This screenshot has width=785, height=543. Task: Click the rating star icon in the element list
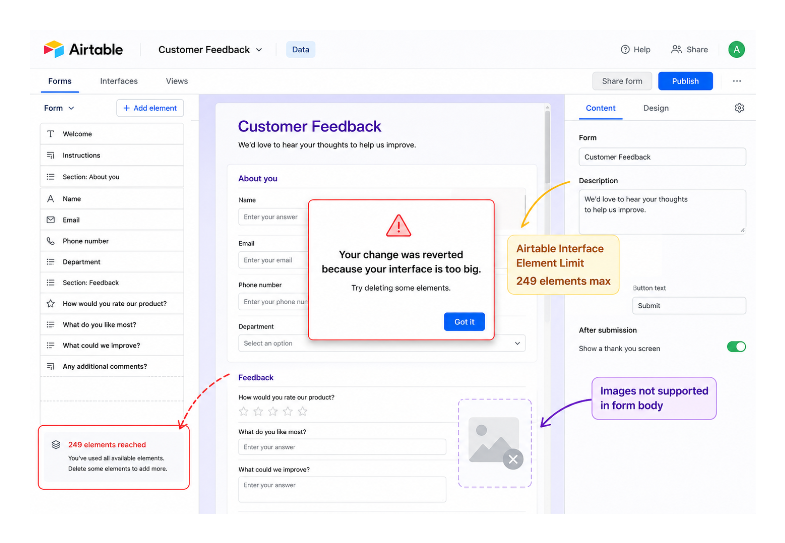pos(51,303)
